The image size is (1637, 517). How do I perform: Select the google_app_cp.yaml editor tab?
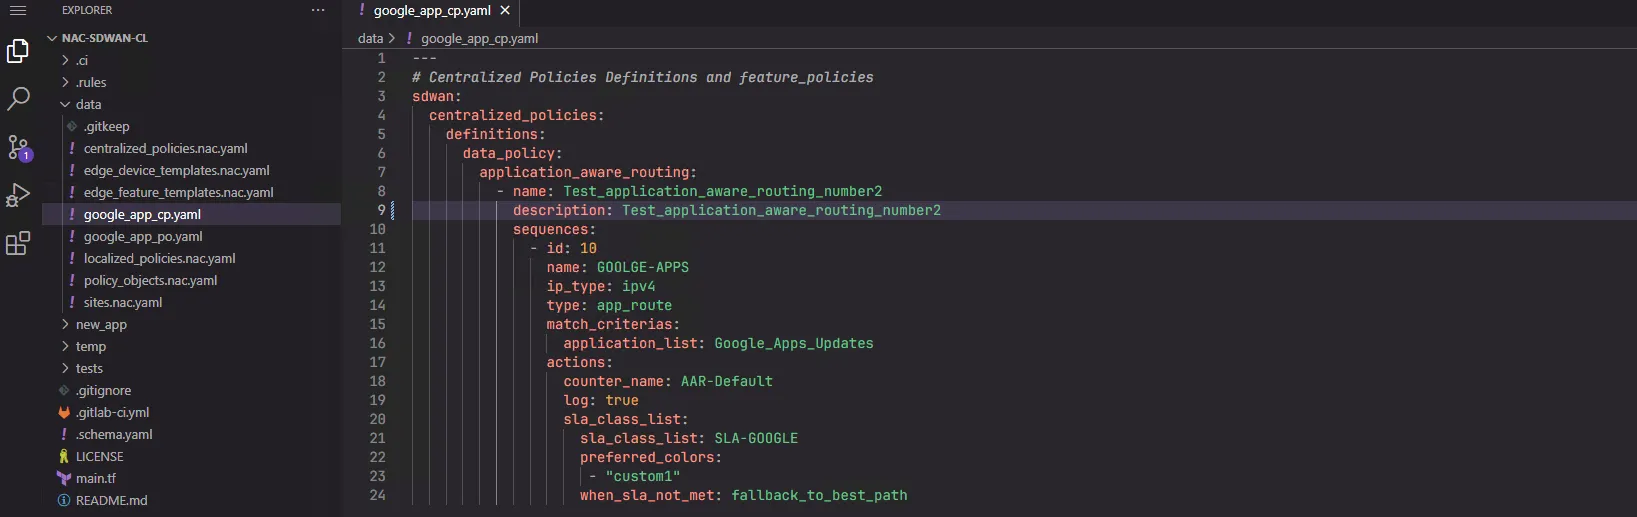point(431,11)
